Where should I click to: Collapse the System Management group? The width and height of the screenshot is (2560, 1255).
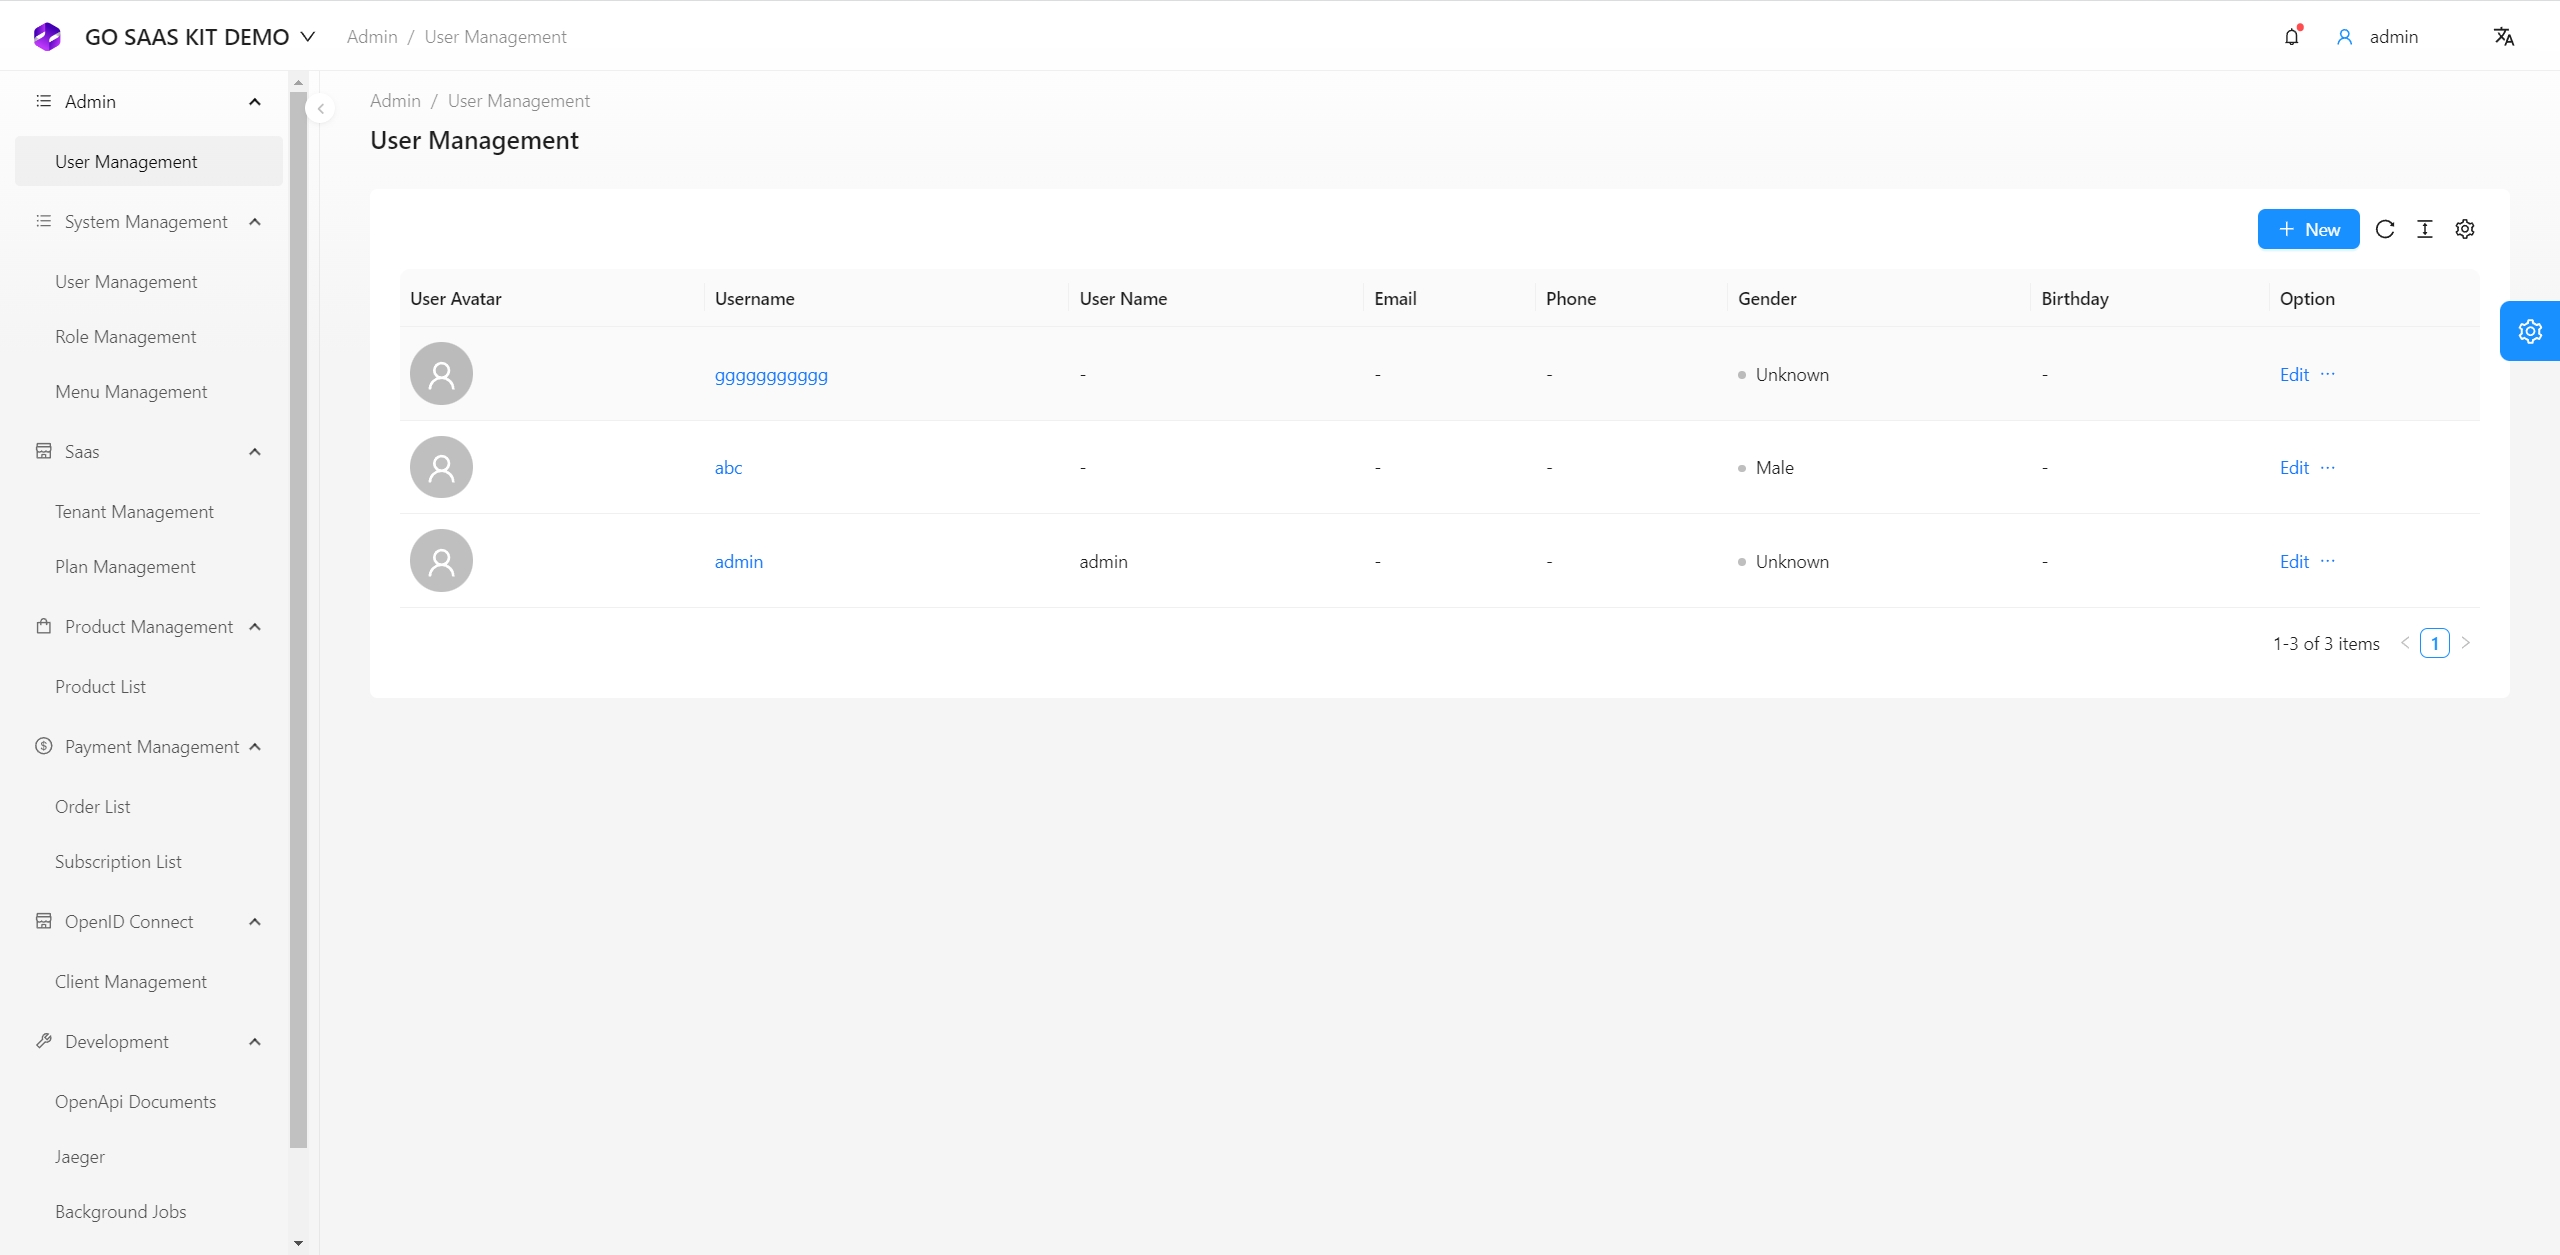pos(255,222)
